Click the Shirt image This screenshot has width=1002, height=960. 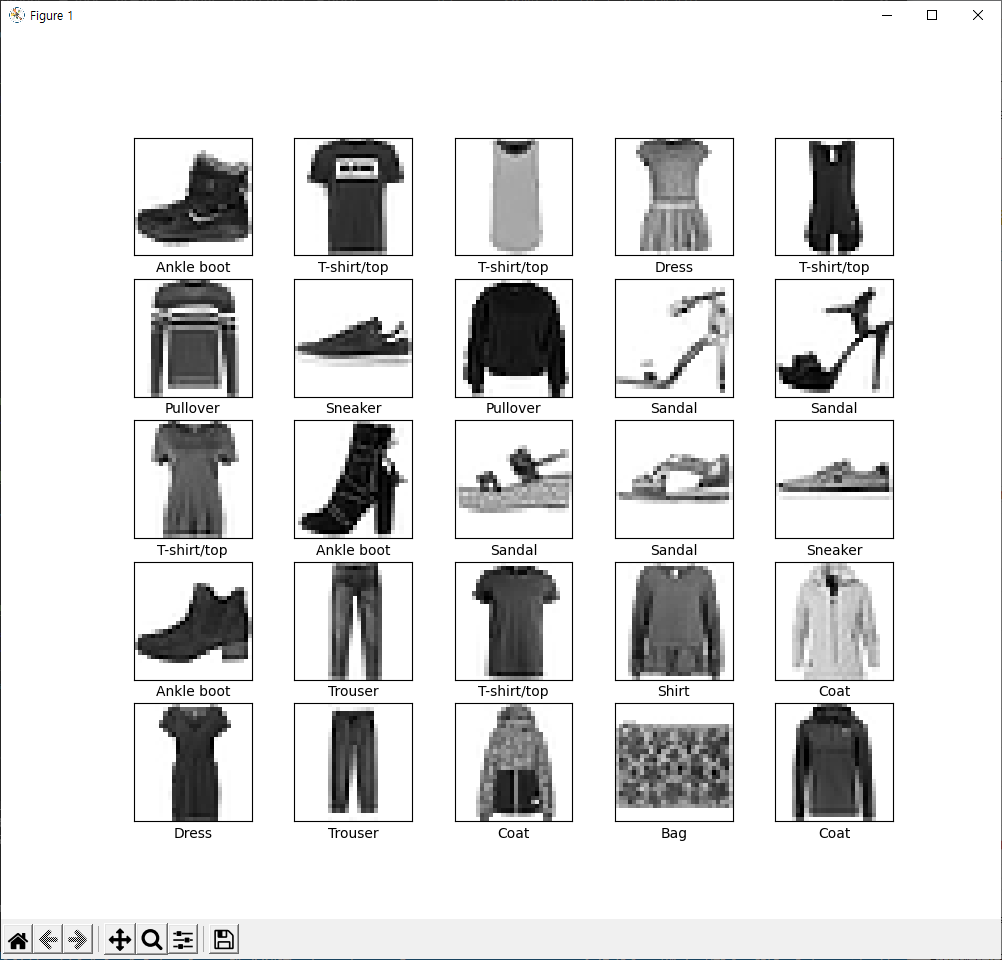[x=674, y=621]
